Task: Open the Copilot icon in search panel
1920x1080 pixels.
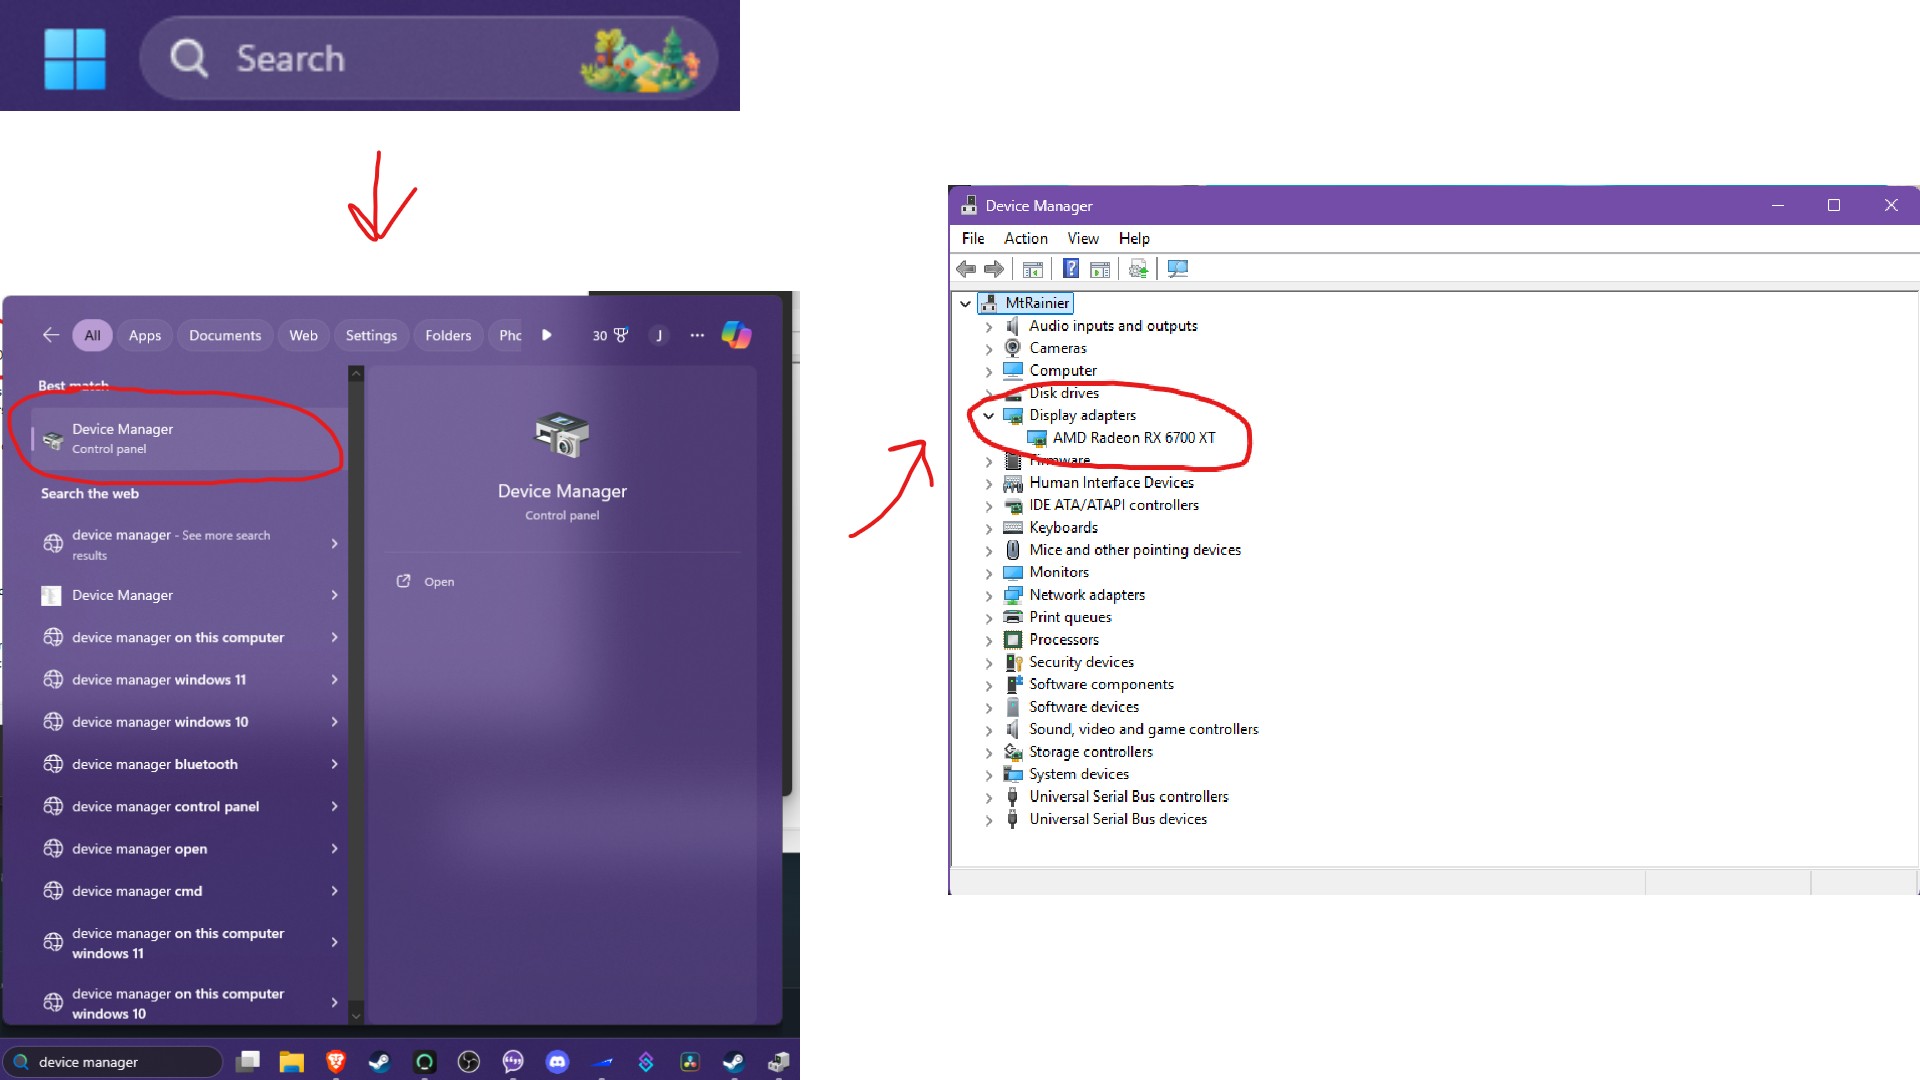Action: pos(736,335)
